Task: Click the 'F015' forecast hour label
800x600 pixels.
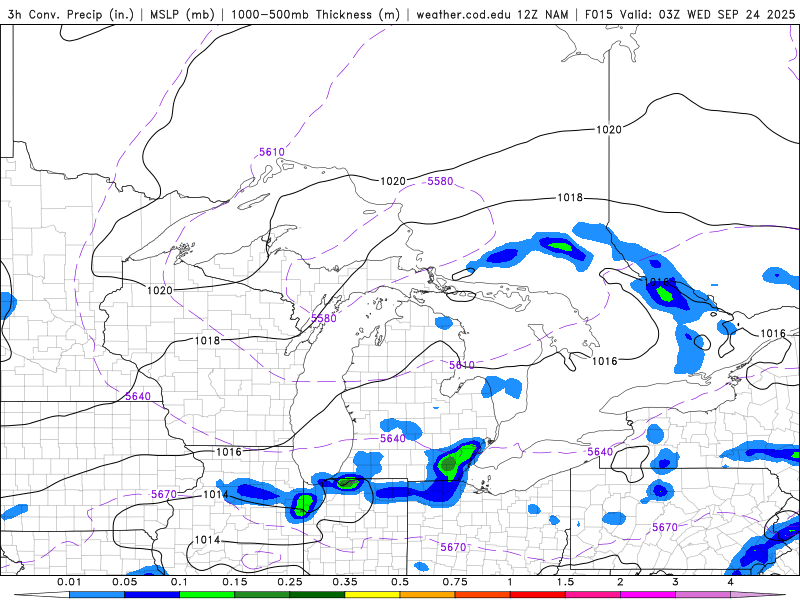Action: coord(599,14)
